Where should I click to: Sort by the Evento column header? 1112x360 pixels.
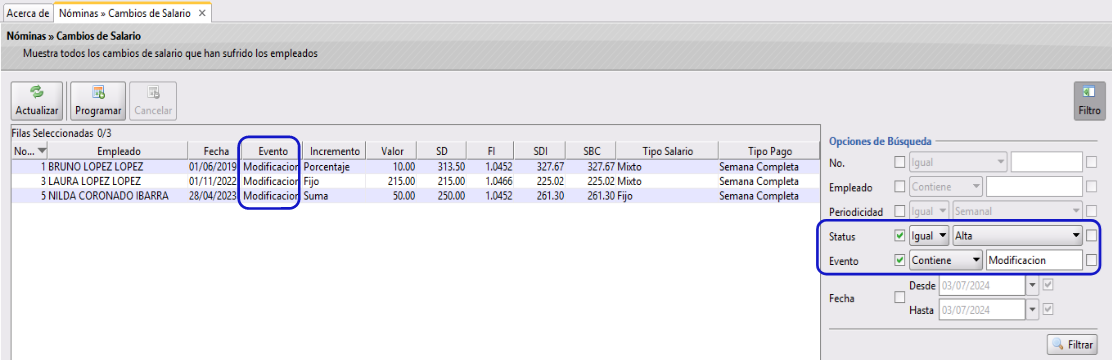click(x=272, y=151)
